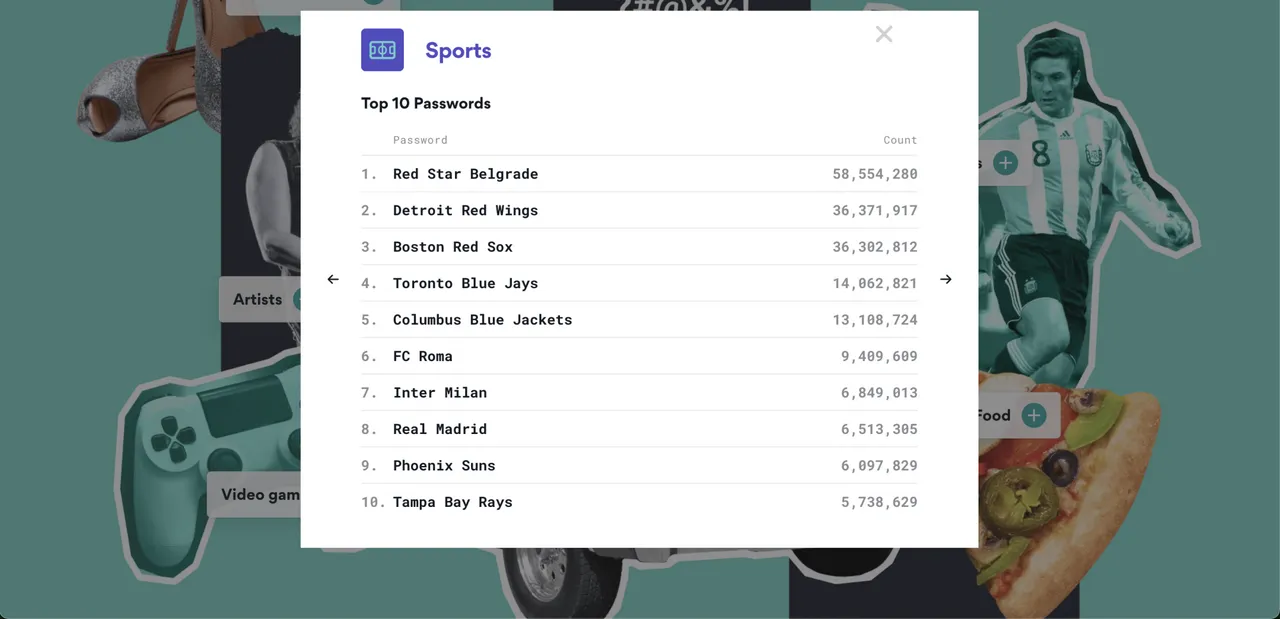Select the Inter Milan entry
Image resolution: width=1280 pixels, height=619 pixels.
click(x=639, y=393)
